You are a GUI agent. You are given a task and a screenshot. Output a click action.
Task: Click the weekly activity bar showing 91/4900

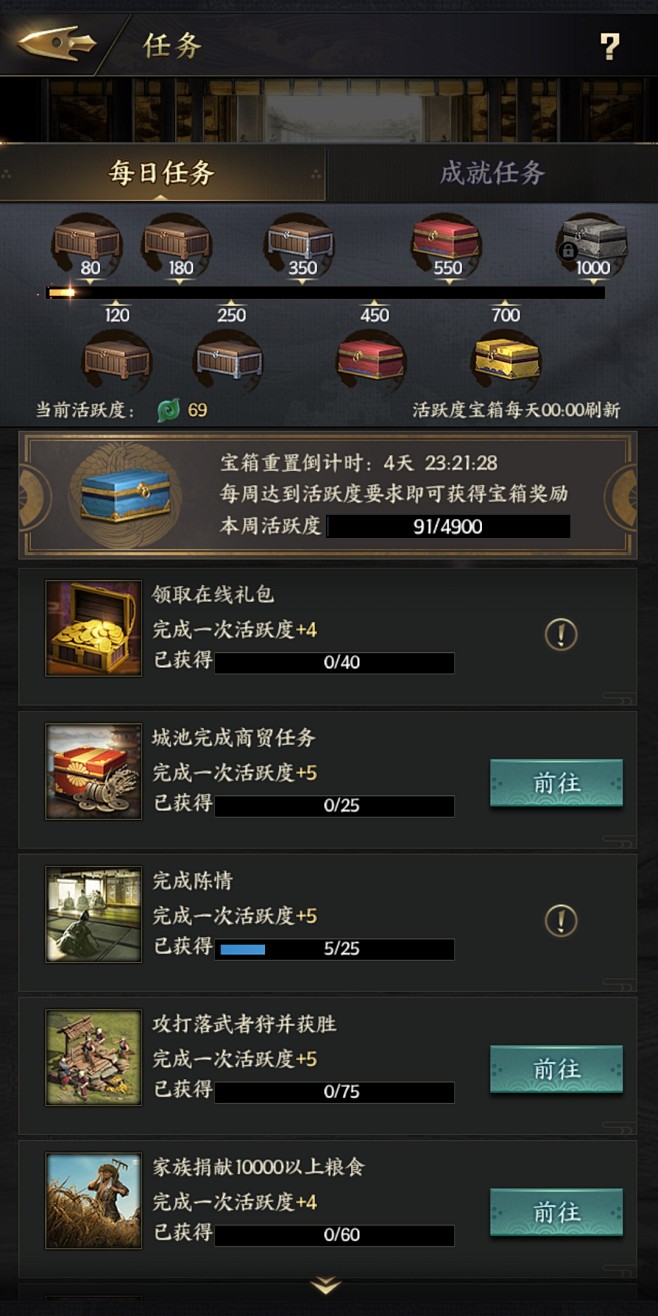point(448,527)
